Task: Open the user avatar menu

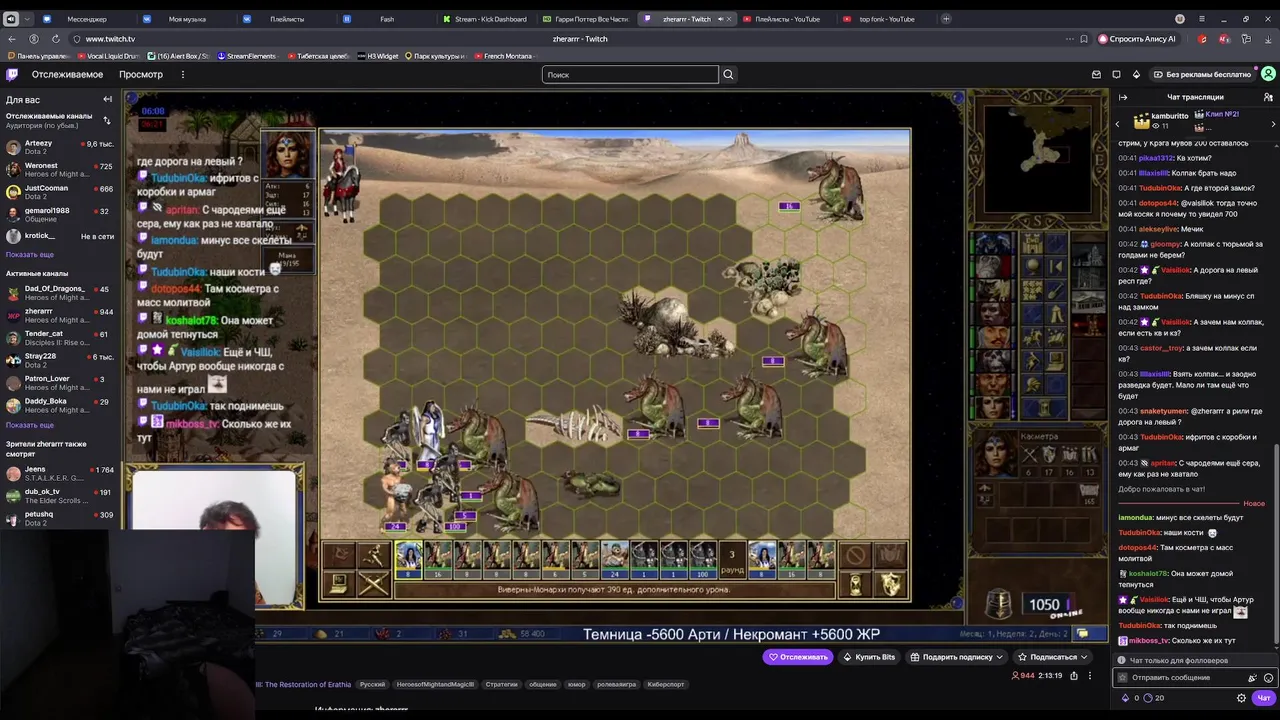Action: pos(1268,74)
